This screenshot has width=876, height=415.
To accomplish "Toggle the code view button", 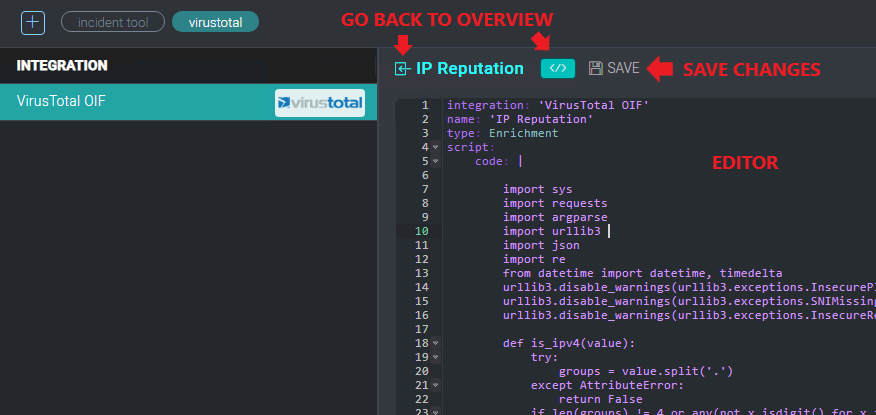I will 558,68.
